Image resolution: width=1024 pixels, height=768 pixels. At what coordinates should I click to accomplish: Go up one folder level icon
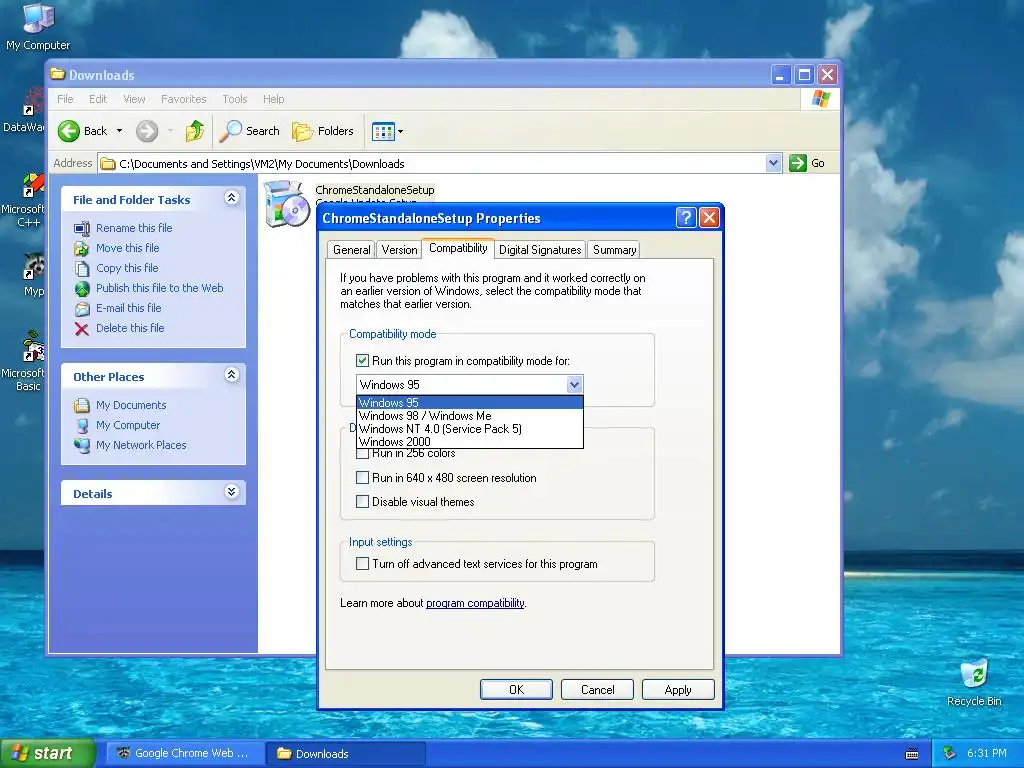[194, 131]
